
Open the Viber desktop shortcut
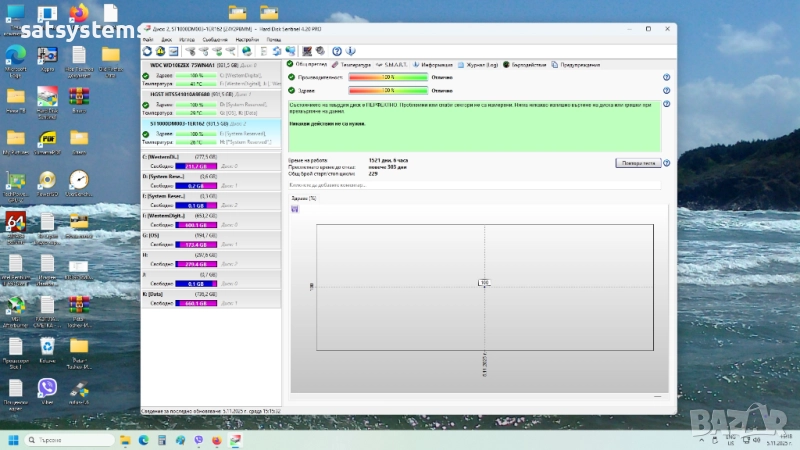coord(46,387)
